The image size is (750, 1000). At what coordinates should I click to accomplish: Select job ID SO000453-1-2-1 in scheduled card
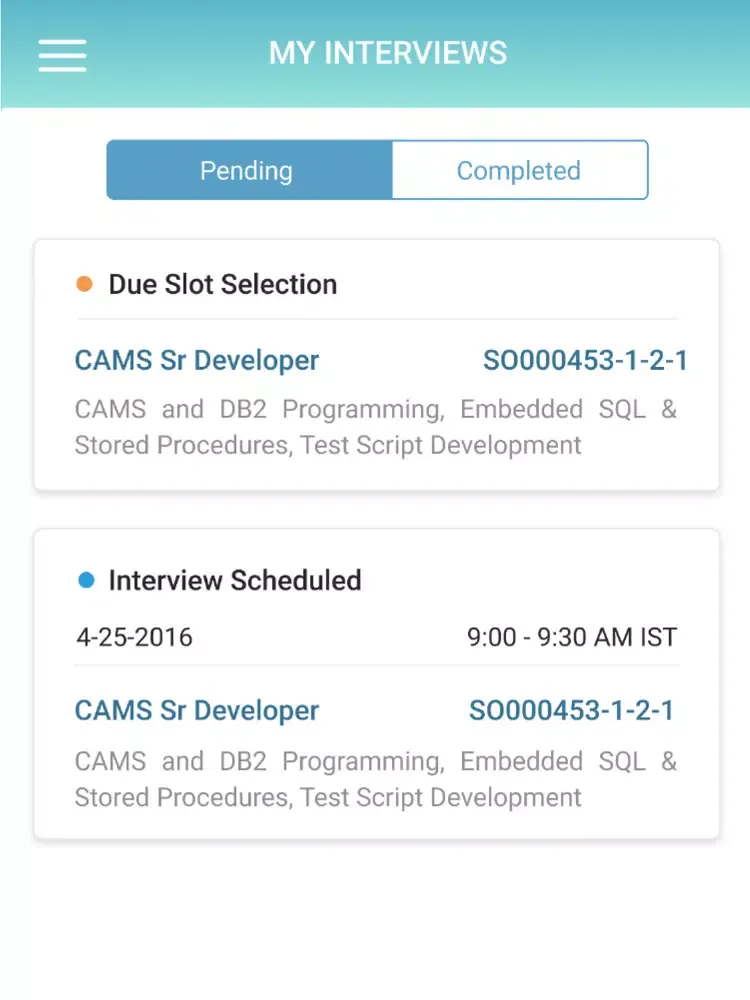tap(571, 710)
